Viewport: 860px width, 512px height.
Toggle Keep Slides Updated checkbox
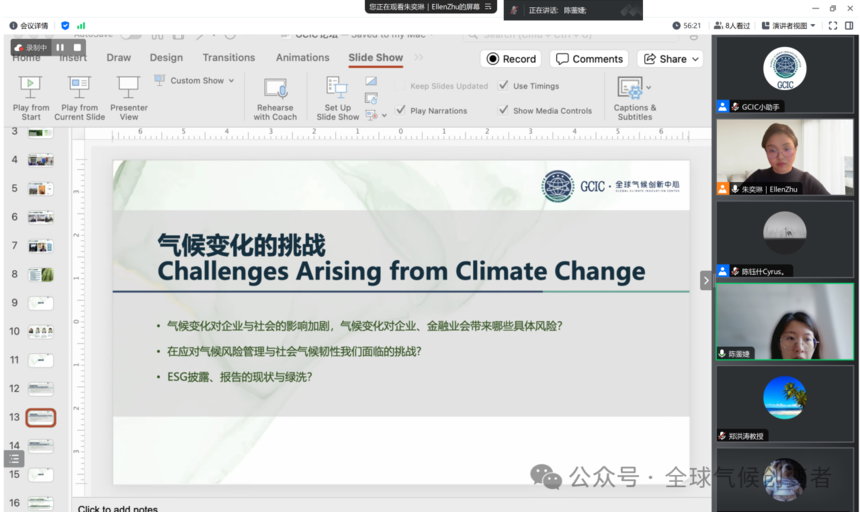400,86
